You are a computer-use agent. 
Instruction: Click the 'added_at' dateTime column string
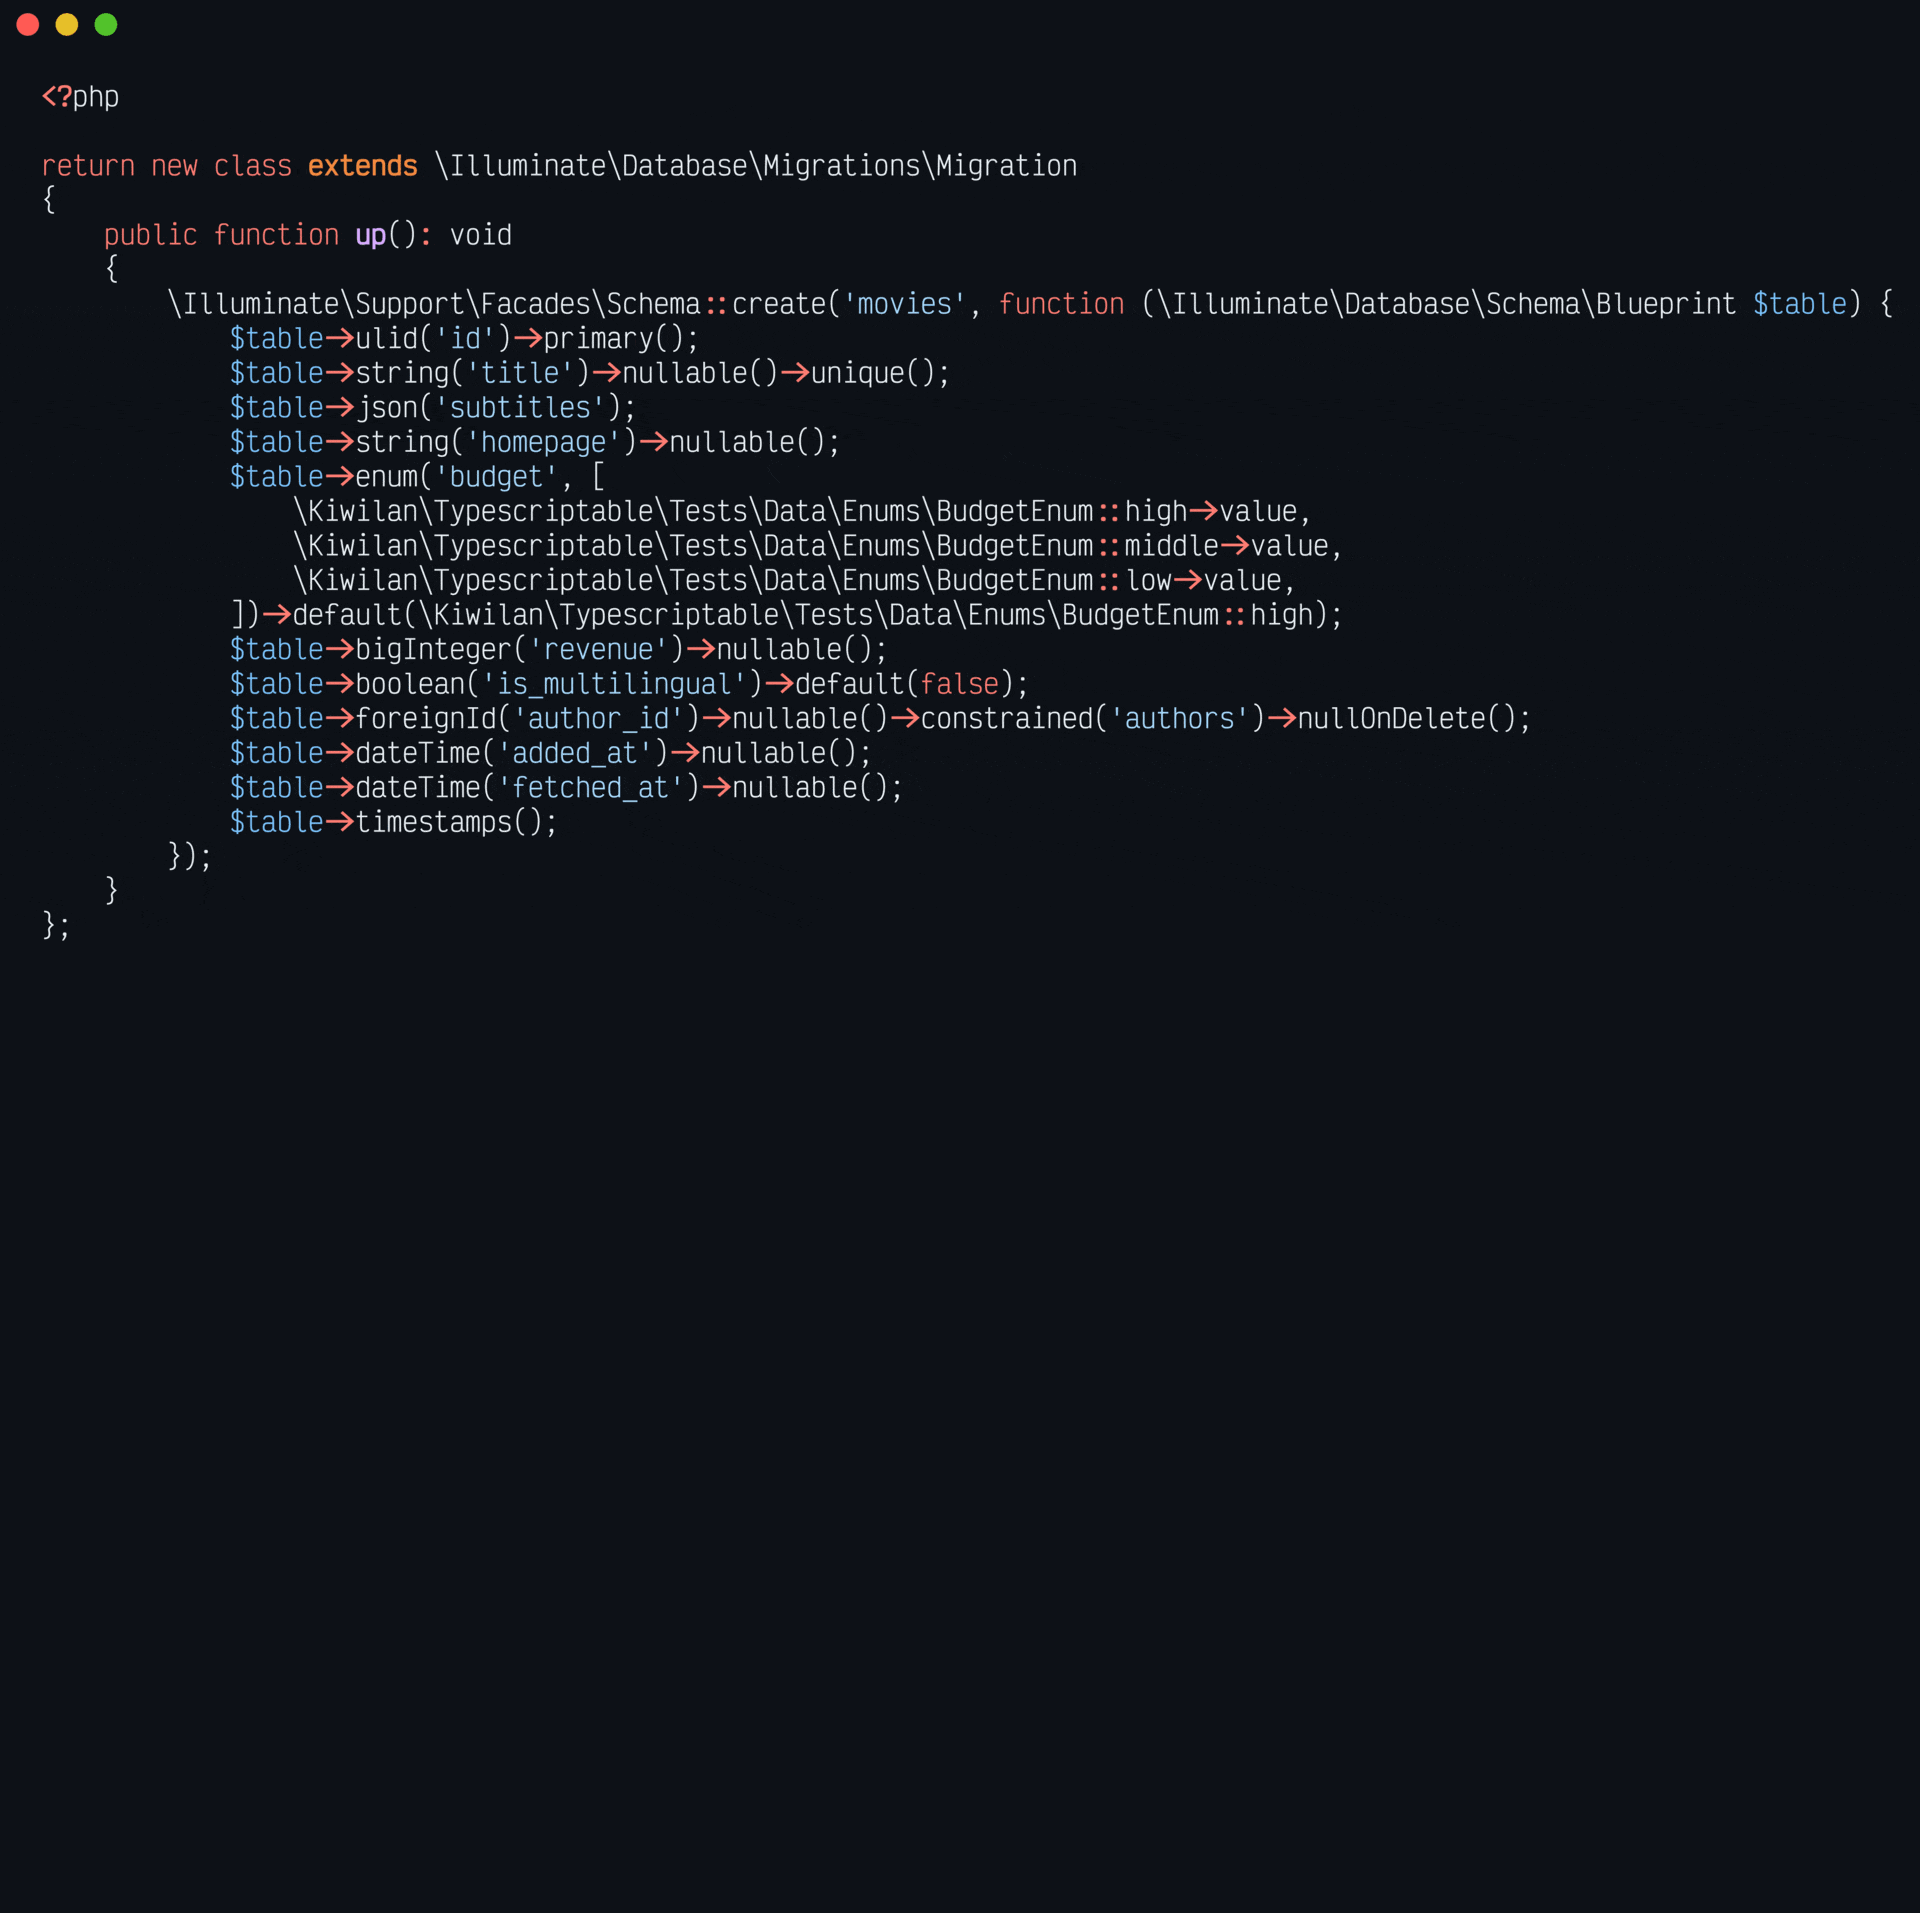point(574,753)
